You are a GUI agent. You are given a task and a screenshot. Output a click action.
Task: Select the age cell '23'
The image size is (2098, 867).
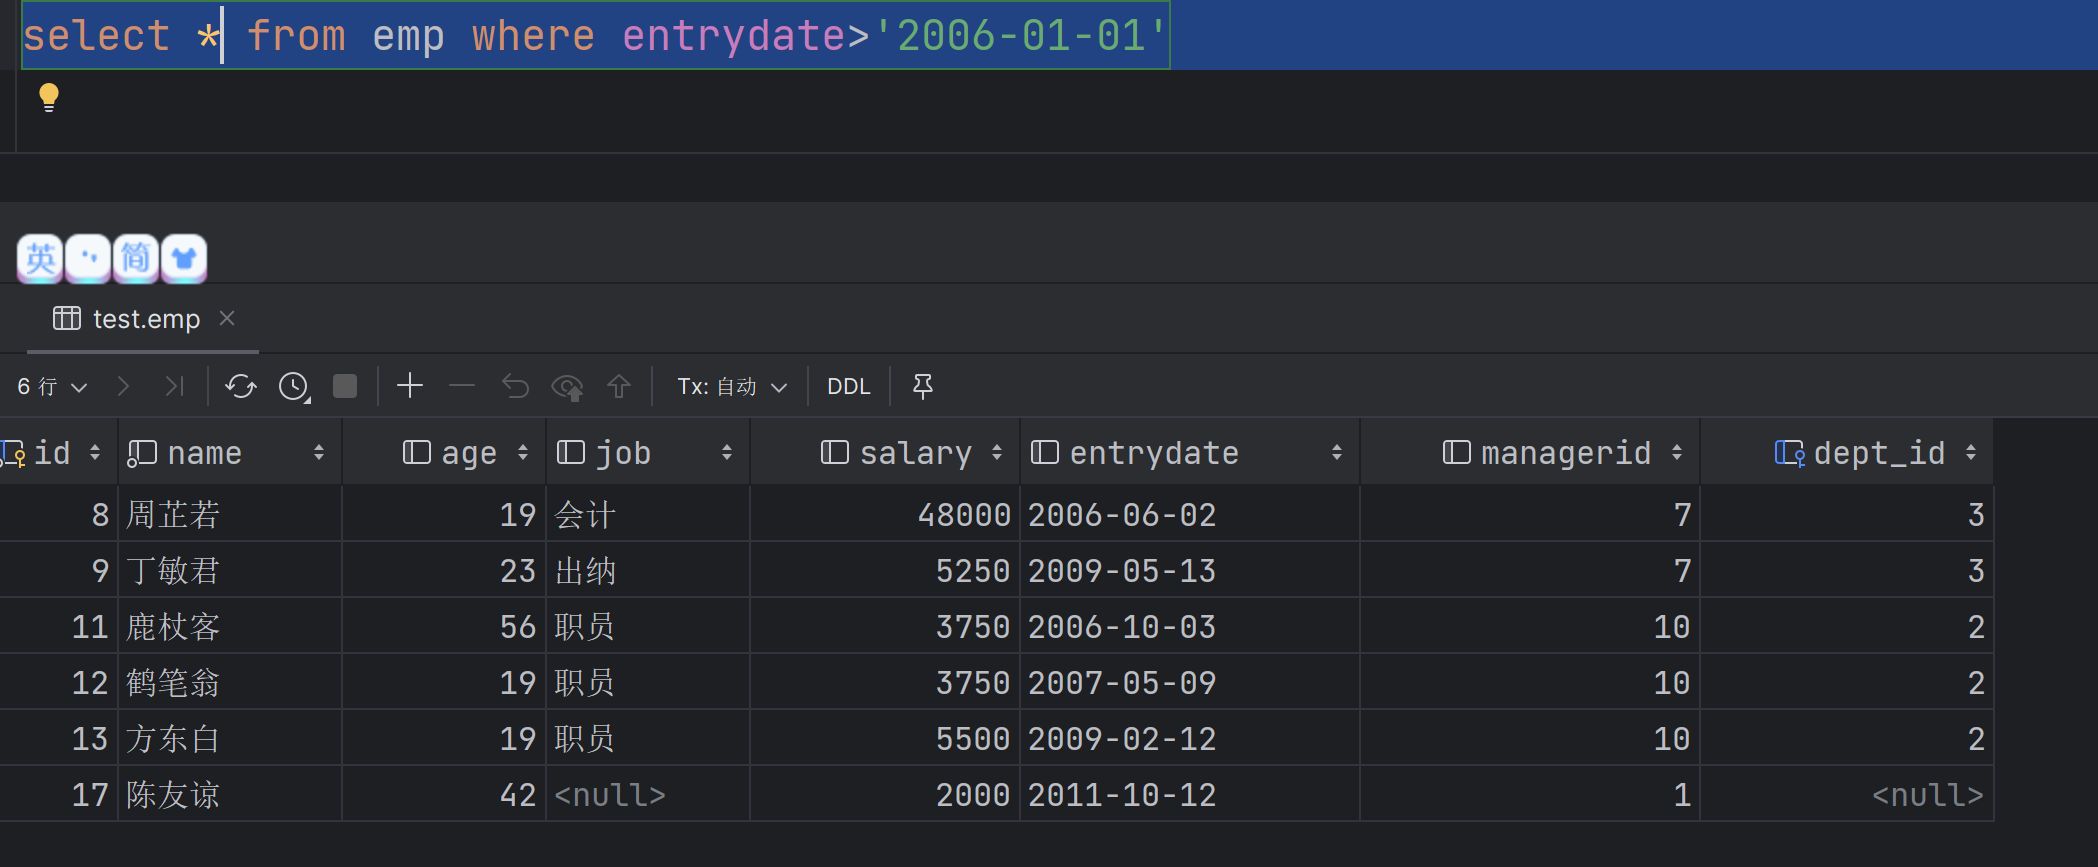click(444, 570)
